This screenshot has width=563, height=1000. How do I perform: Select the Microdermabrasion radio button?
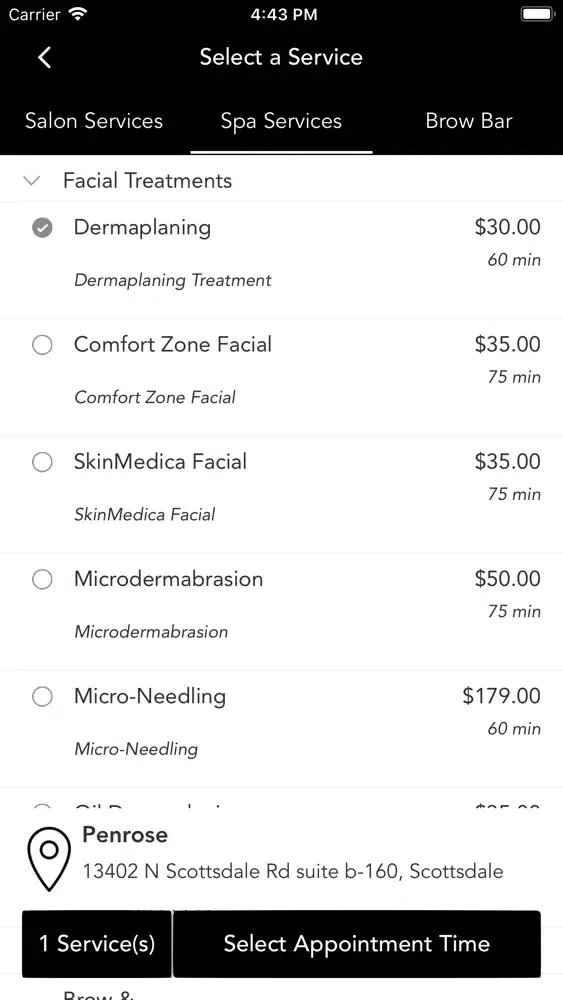[x=42, y=580]
